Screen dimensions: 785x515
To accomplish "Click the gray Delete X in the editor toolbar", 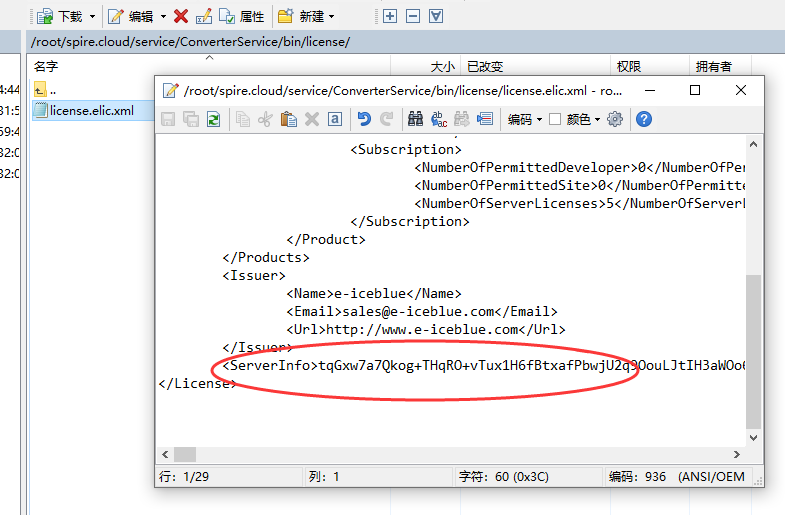I will pos(312,119).
